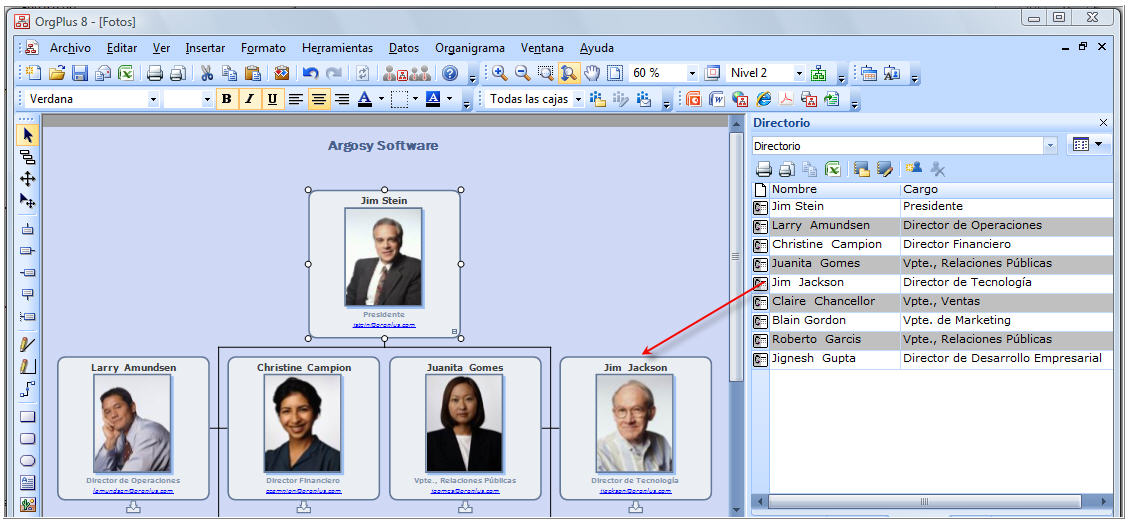Open the Editar menu

point(122,48)
